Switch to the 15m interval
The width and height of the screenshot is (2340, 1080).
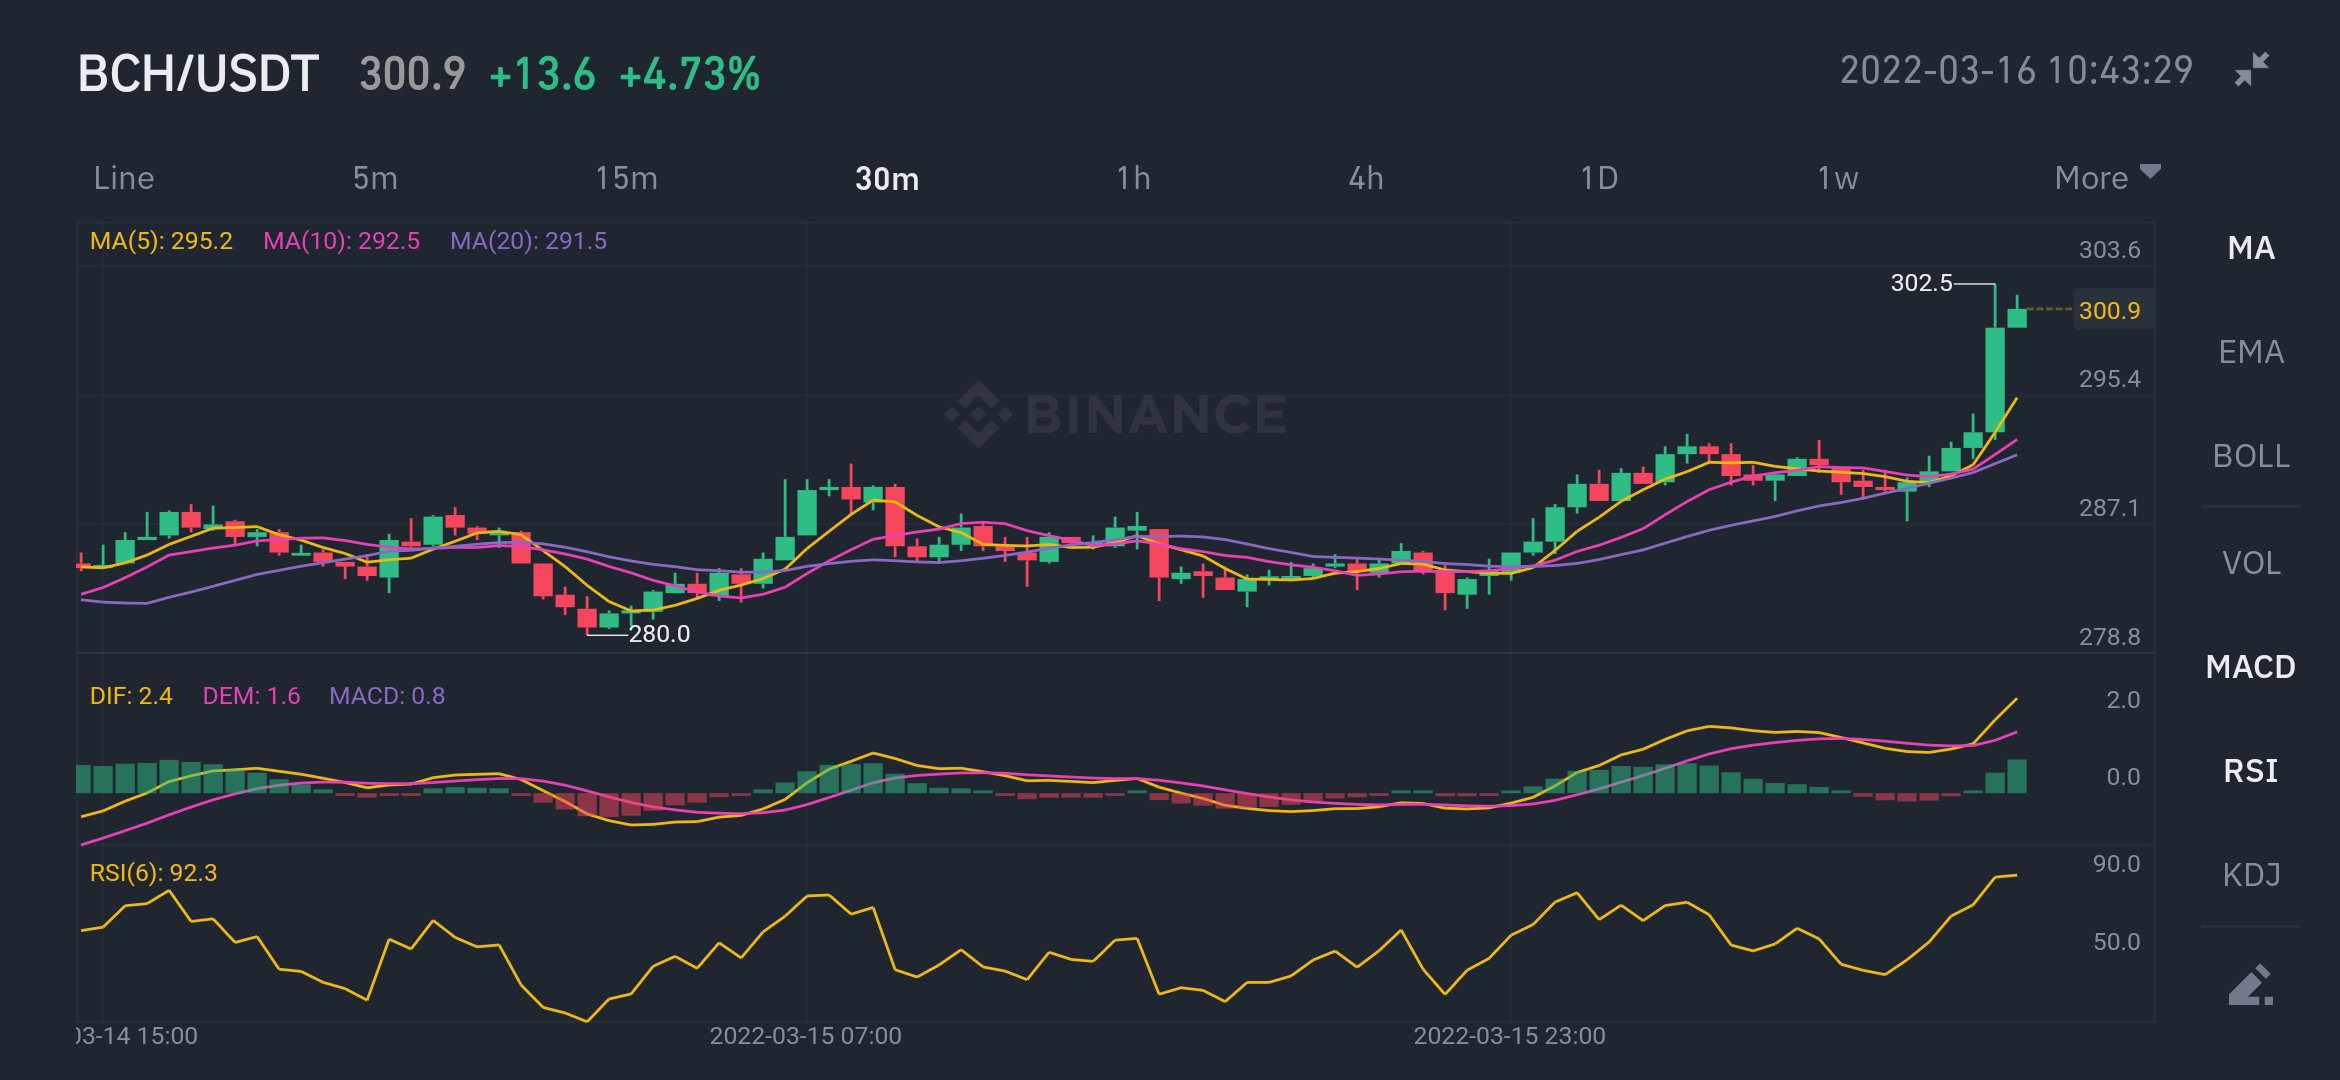626,178
